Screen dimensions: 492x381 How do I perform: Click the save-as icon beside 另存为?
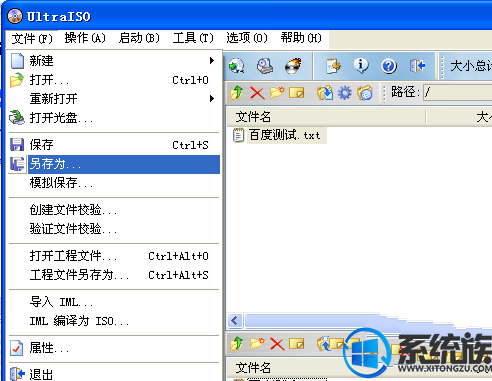[x=17, y=164]
